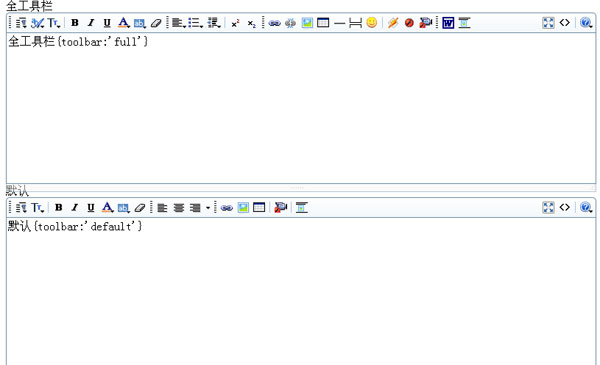Viewport: 600px width, 365px height.
Task: Click the Unlink icon in full toolbar
Action: [290, 23]
